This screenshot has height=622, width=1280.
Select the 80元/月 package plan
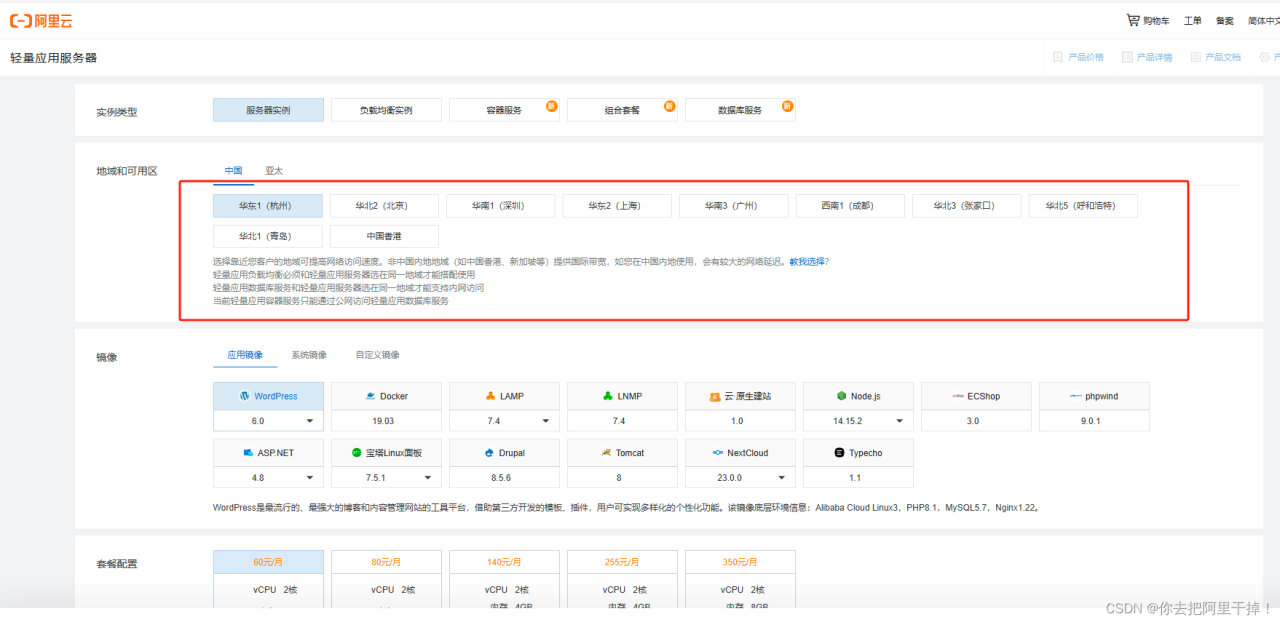386,562
